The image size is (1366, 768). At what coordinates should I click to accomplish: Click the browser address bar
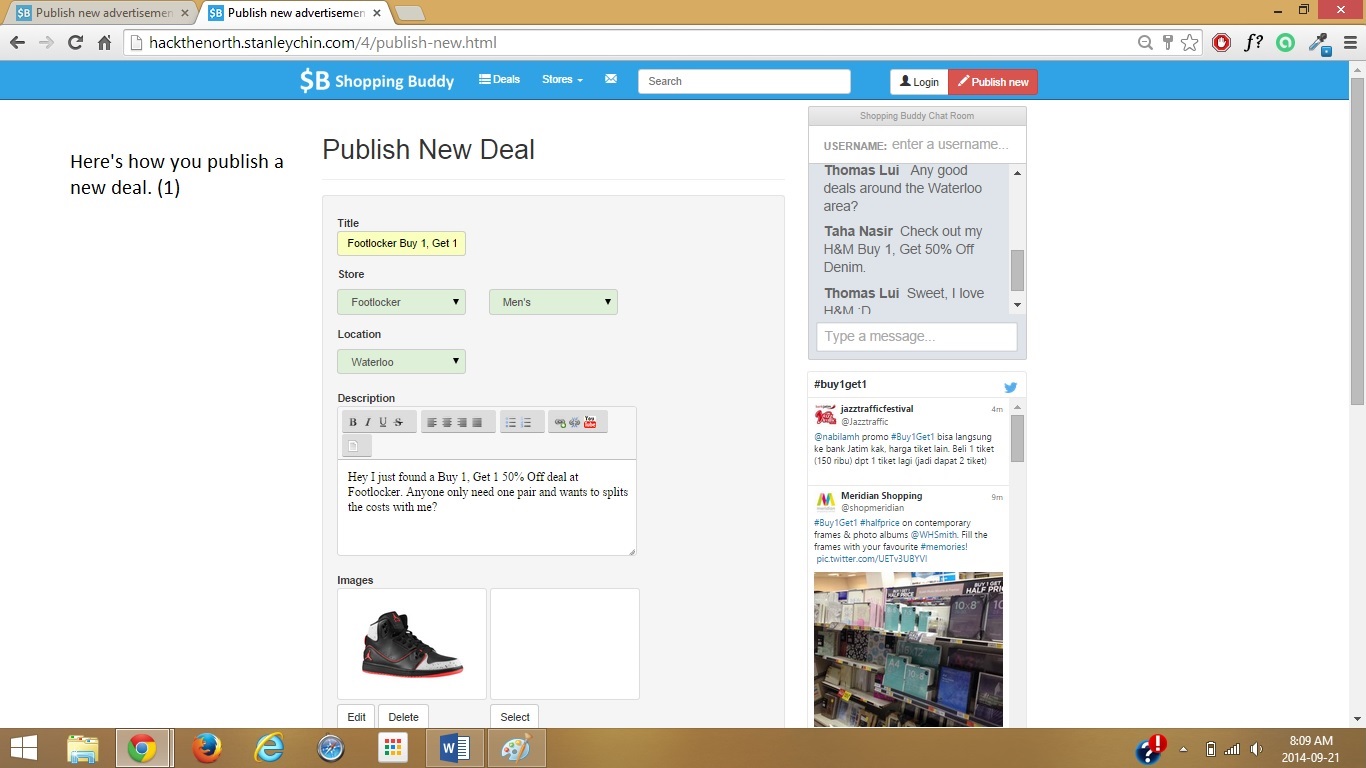(640, 42)
